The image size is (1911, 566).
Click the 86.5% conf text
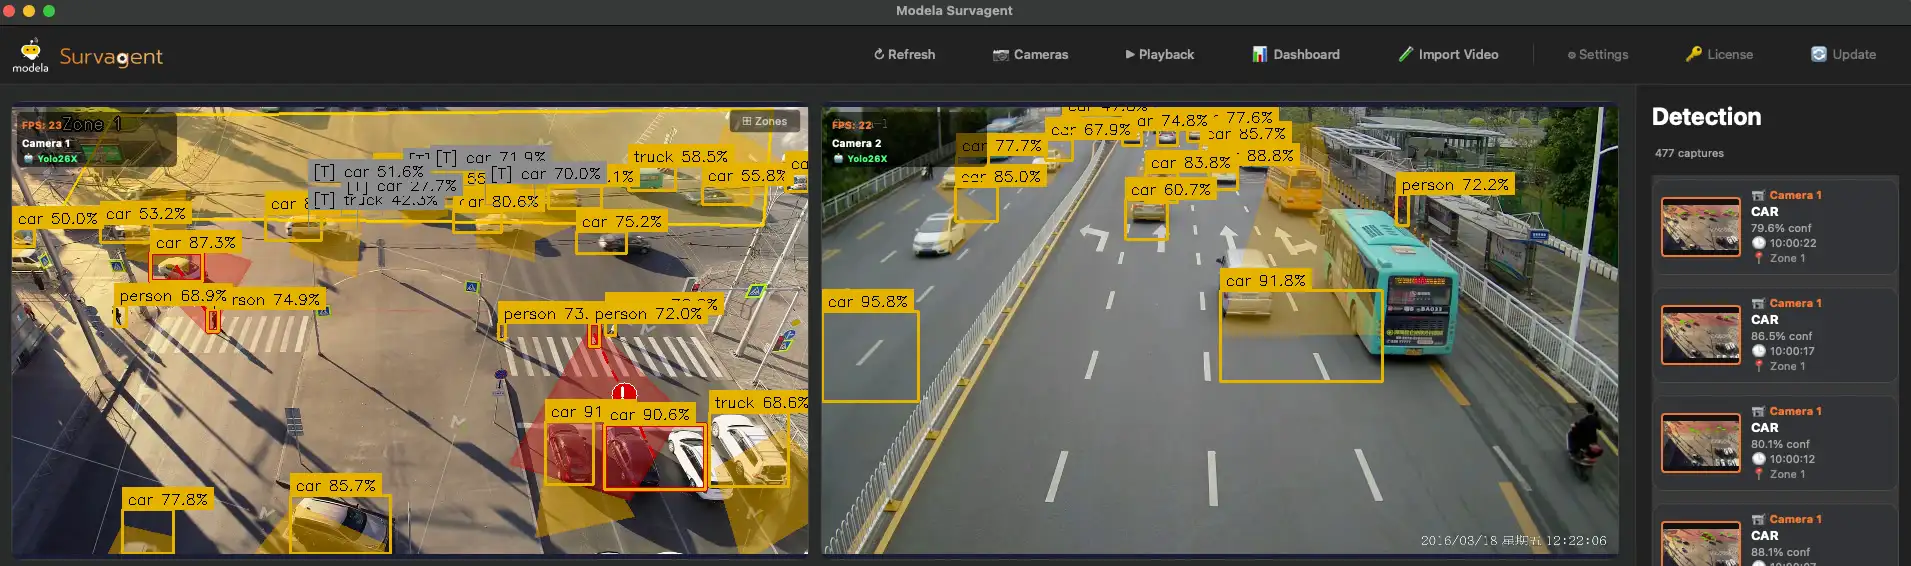point(1781,336)
